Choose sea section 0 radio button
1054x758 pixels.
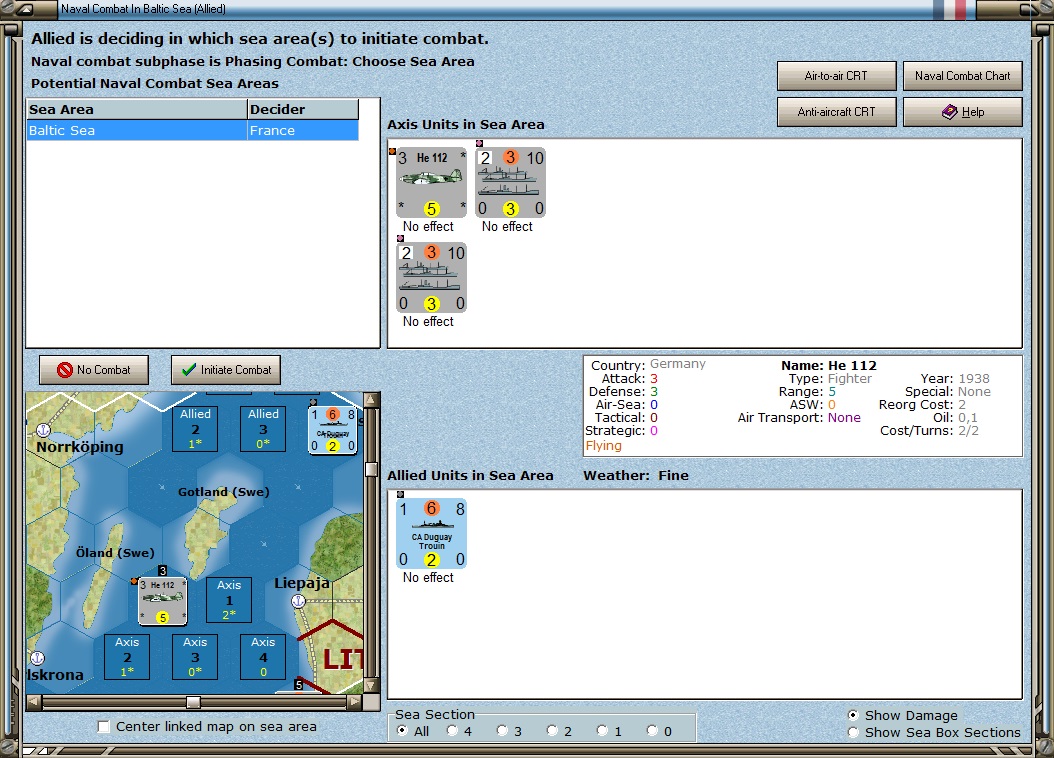tap(652, 730)
